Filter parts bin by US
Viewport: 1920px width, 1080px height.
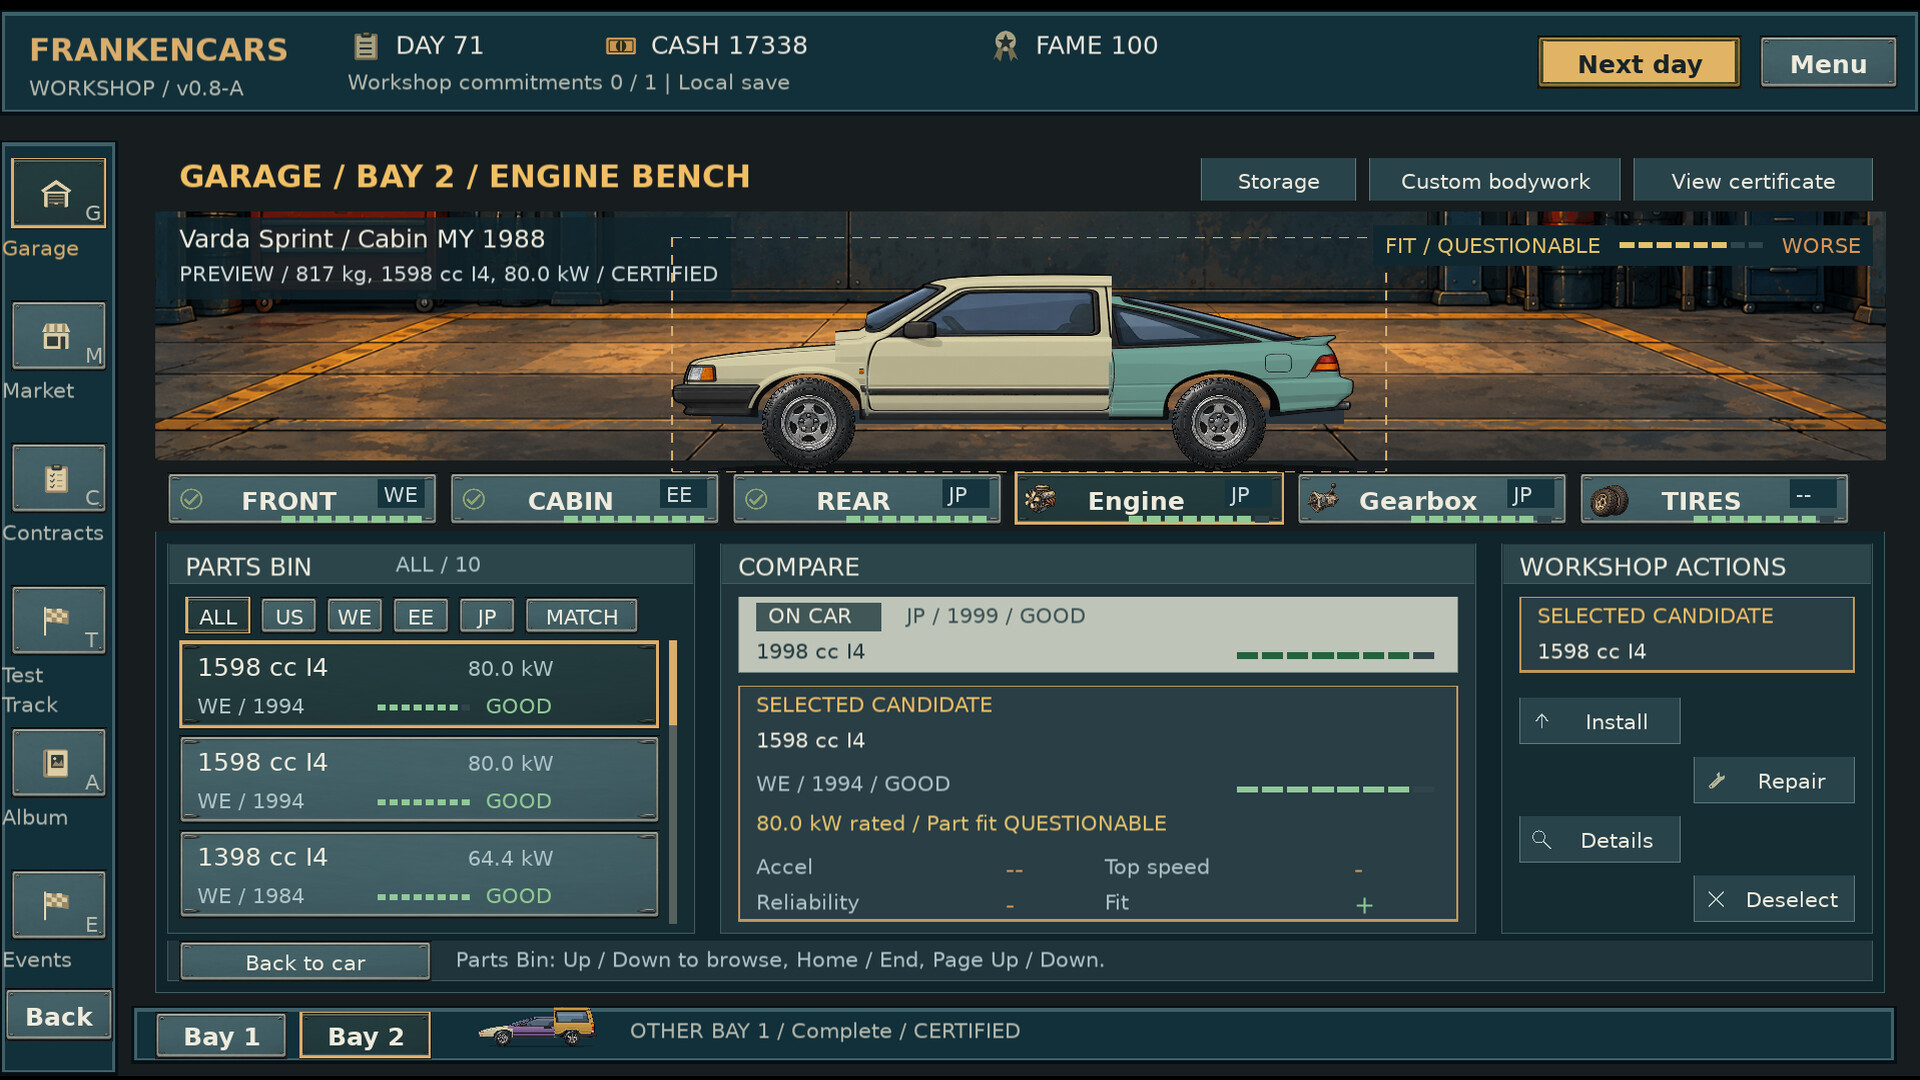(289, 616)
